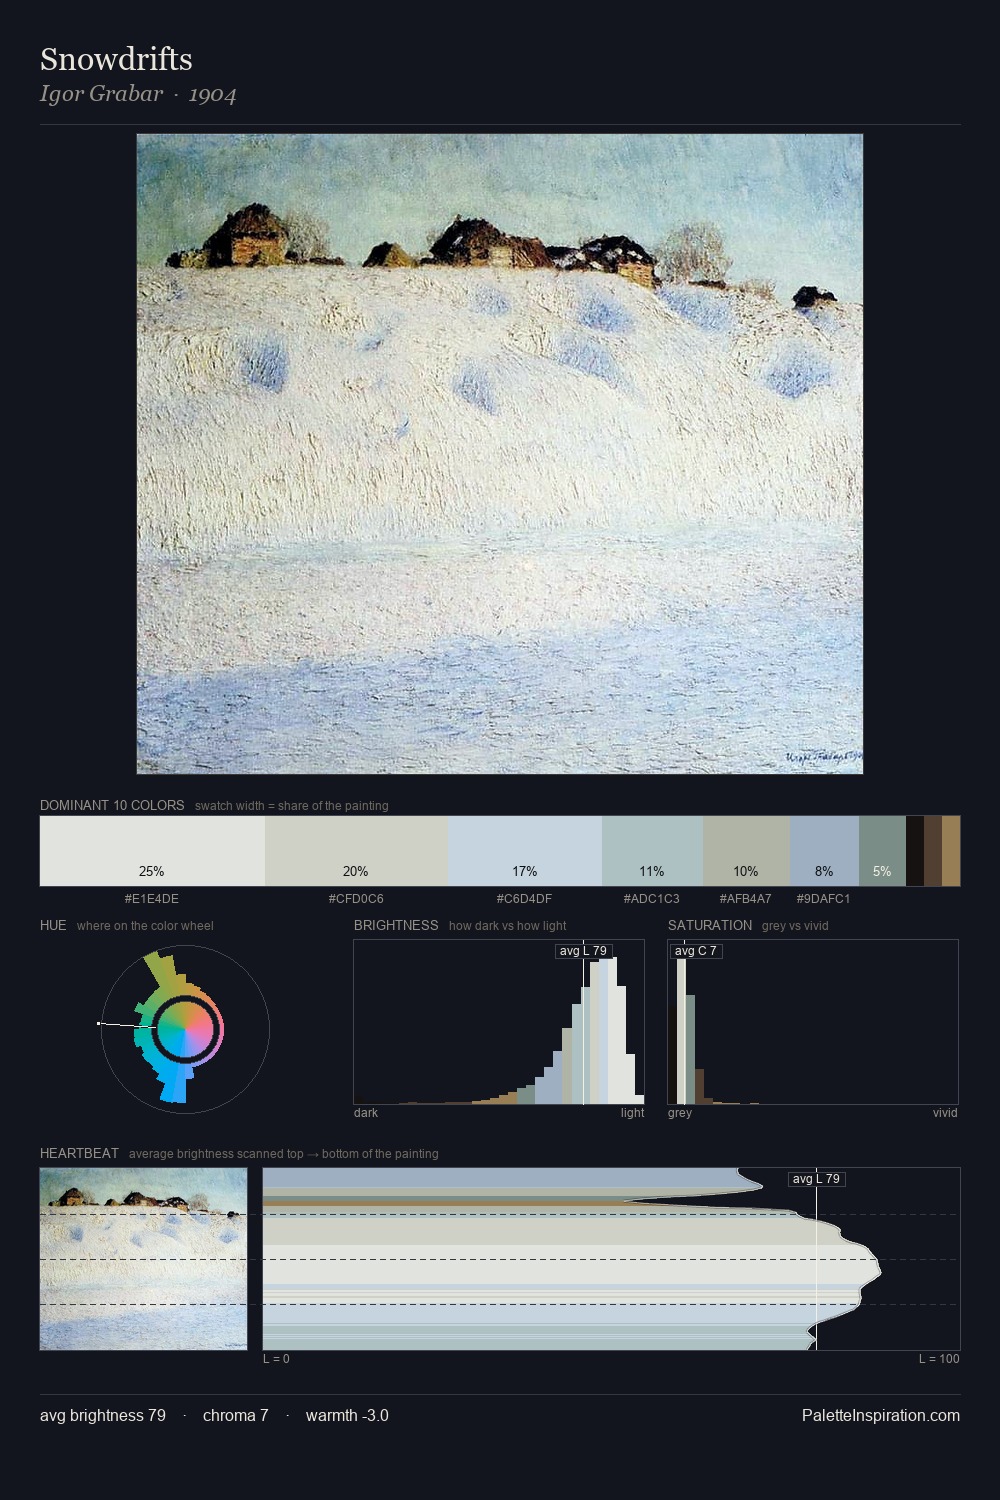
Task: Click the heartbeat brightness scan chart
Action: pyautogui.click(x=611, y=1259)
